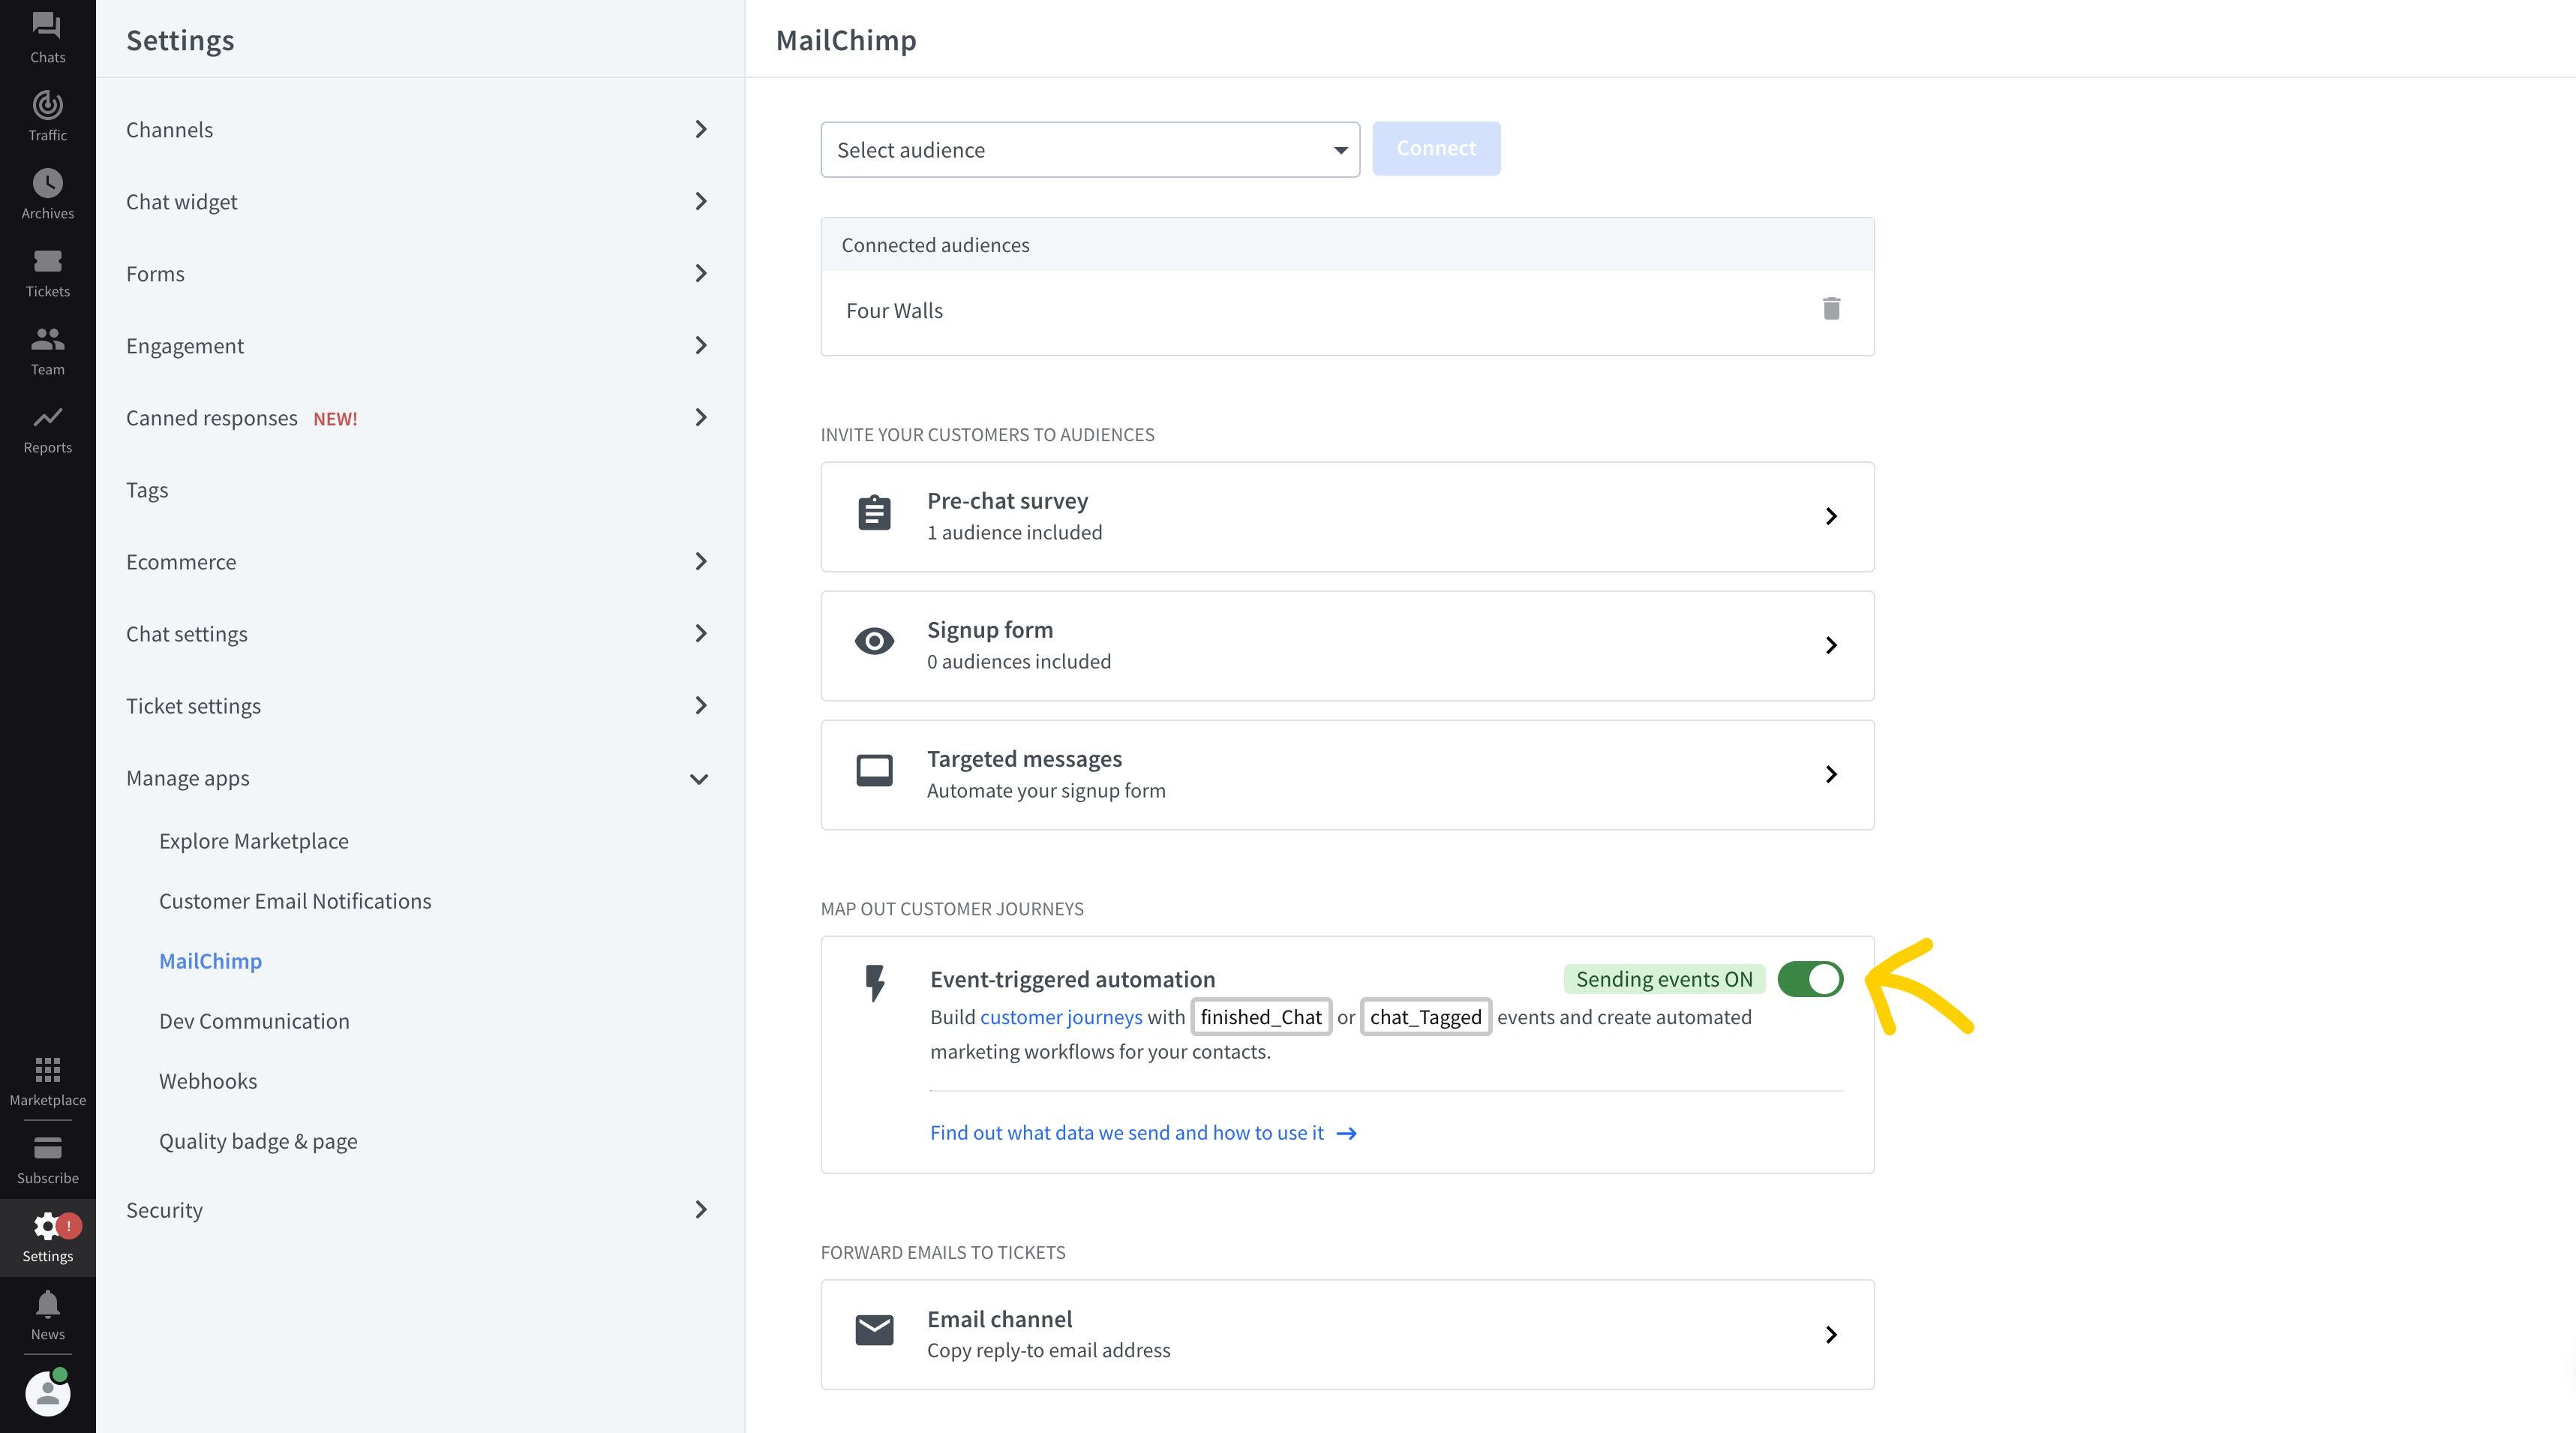Viewport: 2576px width, 1433px height.
Task: Select Webhooks in Manage apps
Action: point(208,1081)
